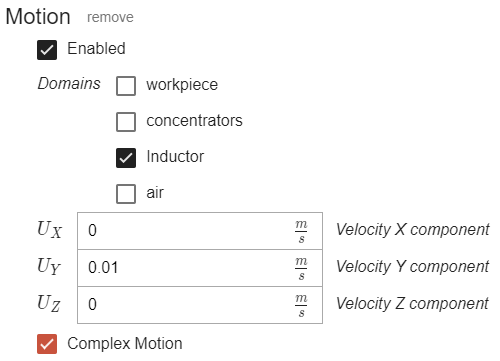Focus the UX velocity input field
Viewport: 500px width, 361px height.
pyautogui.click(x=200, y=231)
